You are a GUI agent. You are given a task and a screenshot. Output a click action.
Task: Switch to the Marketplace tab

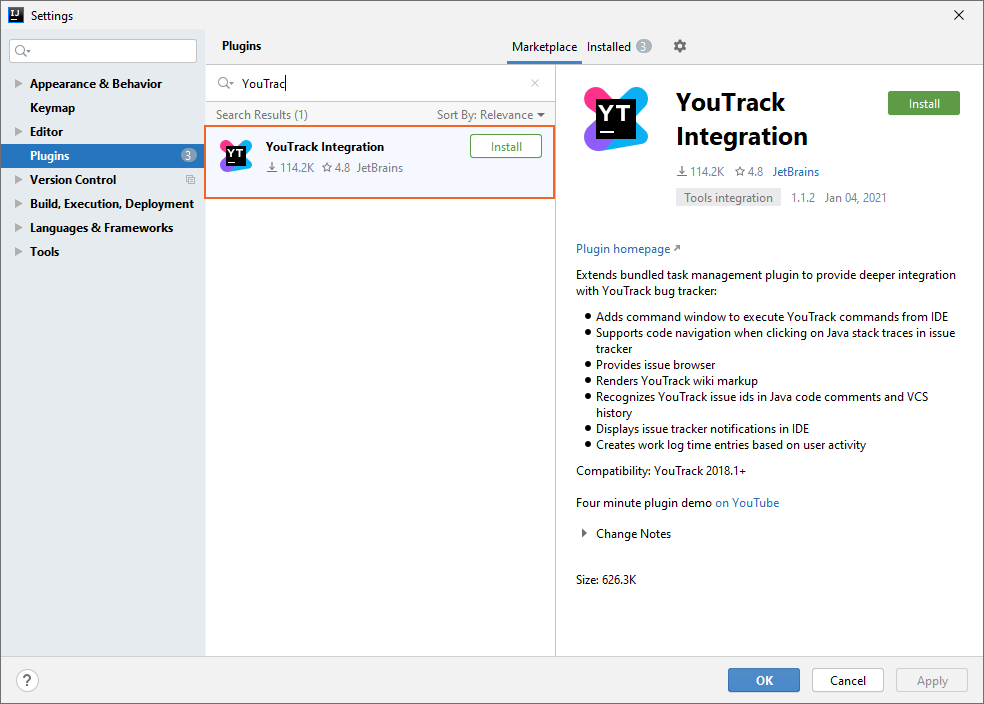(x=544, y=46)
